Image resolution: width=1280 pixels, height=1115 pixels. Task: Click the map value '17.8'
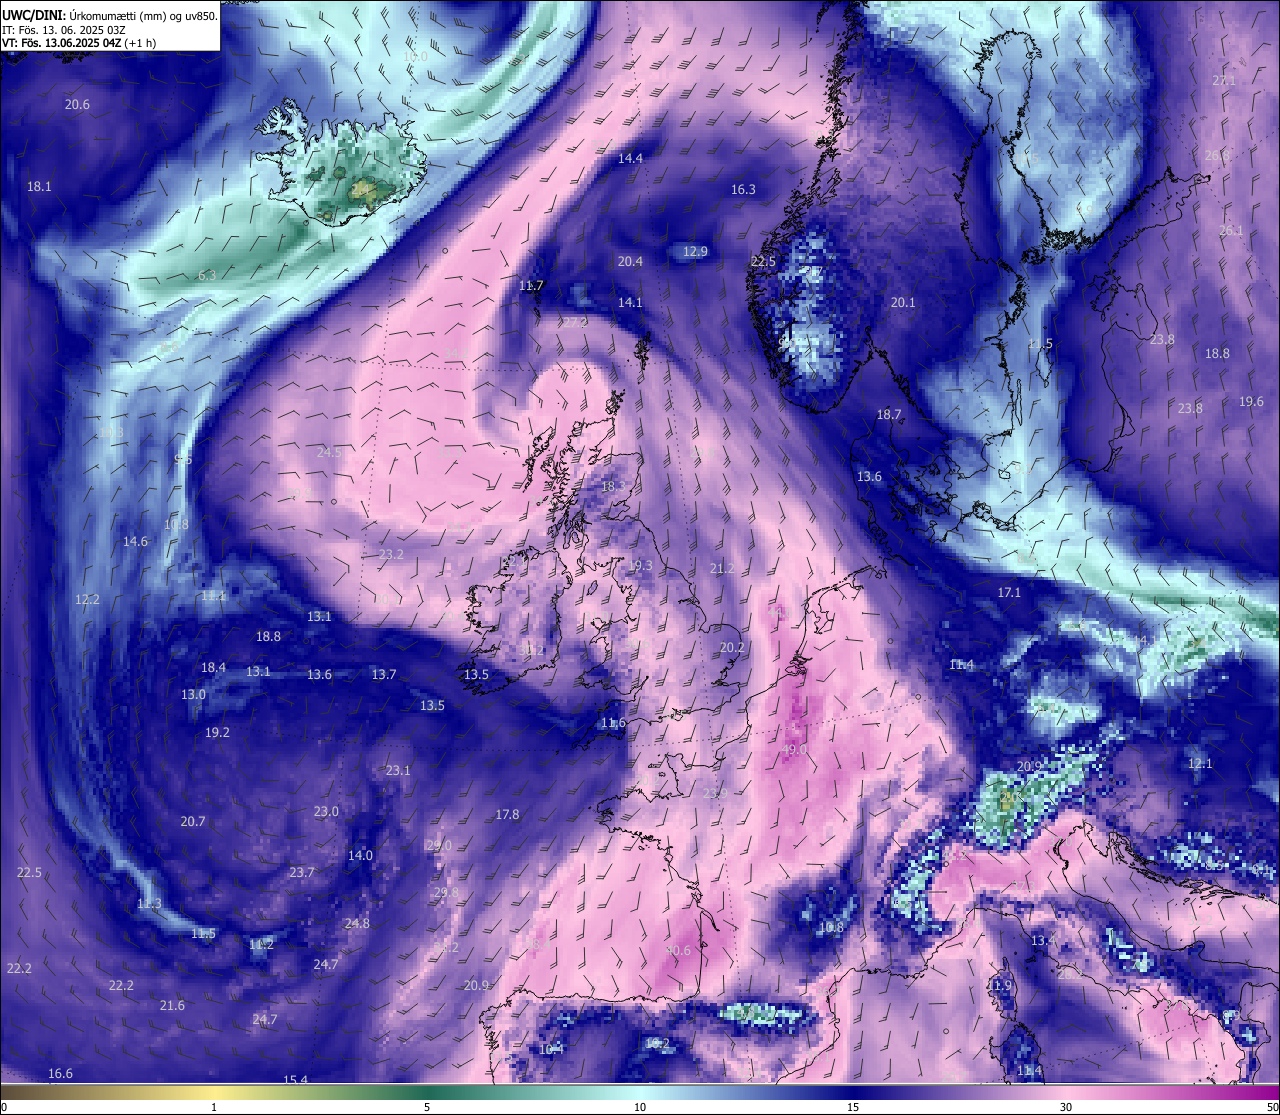click(x=507, y=815)
